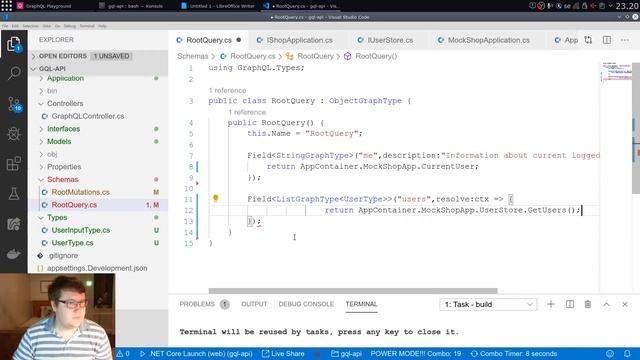Open appsettings.Development.json in the explorer
This screenshot has height=360, width=640.
98,268
